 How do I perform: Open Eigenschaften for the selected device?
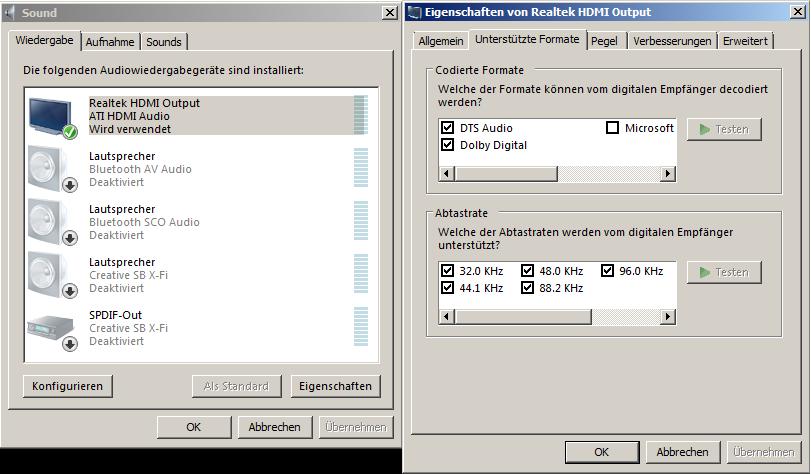pos(335,386)
